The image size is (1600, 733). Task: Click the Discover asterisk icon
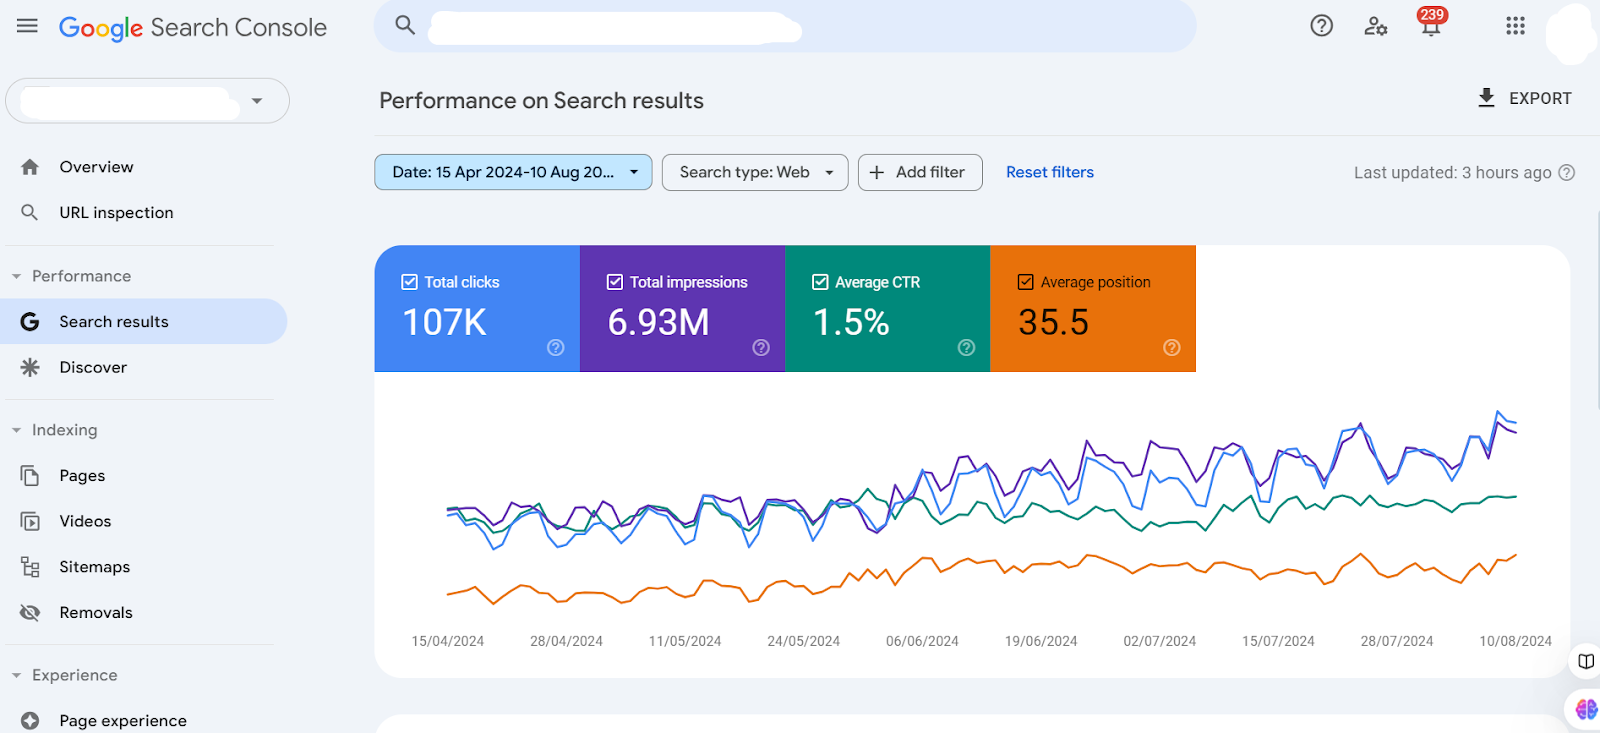point(30,367)
